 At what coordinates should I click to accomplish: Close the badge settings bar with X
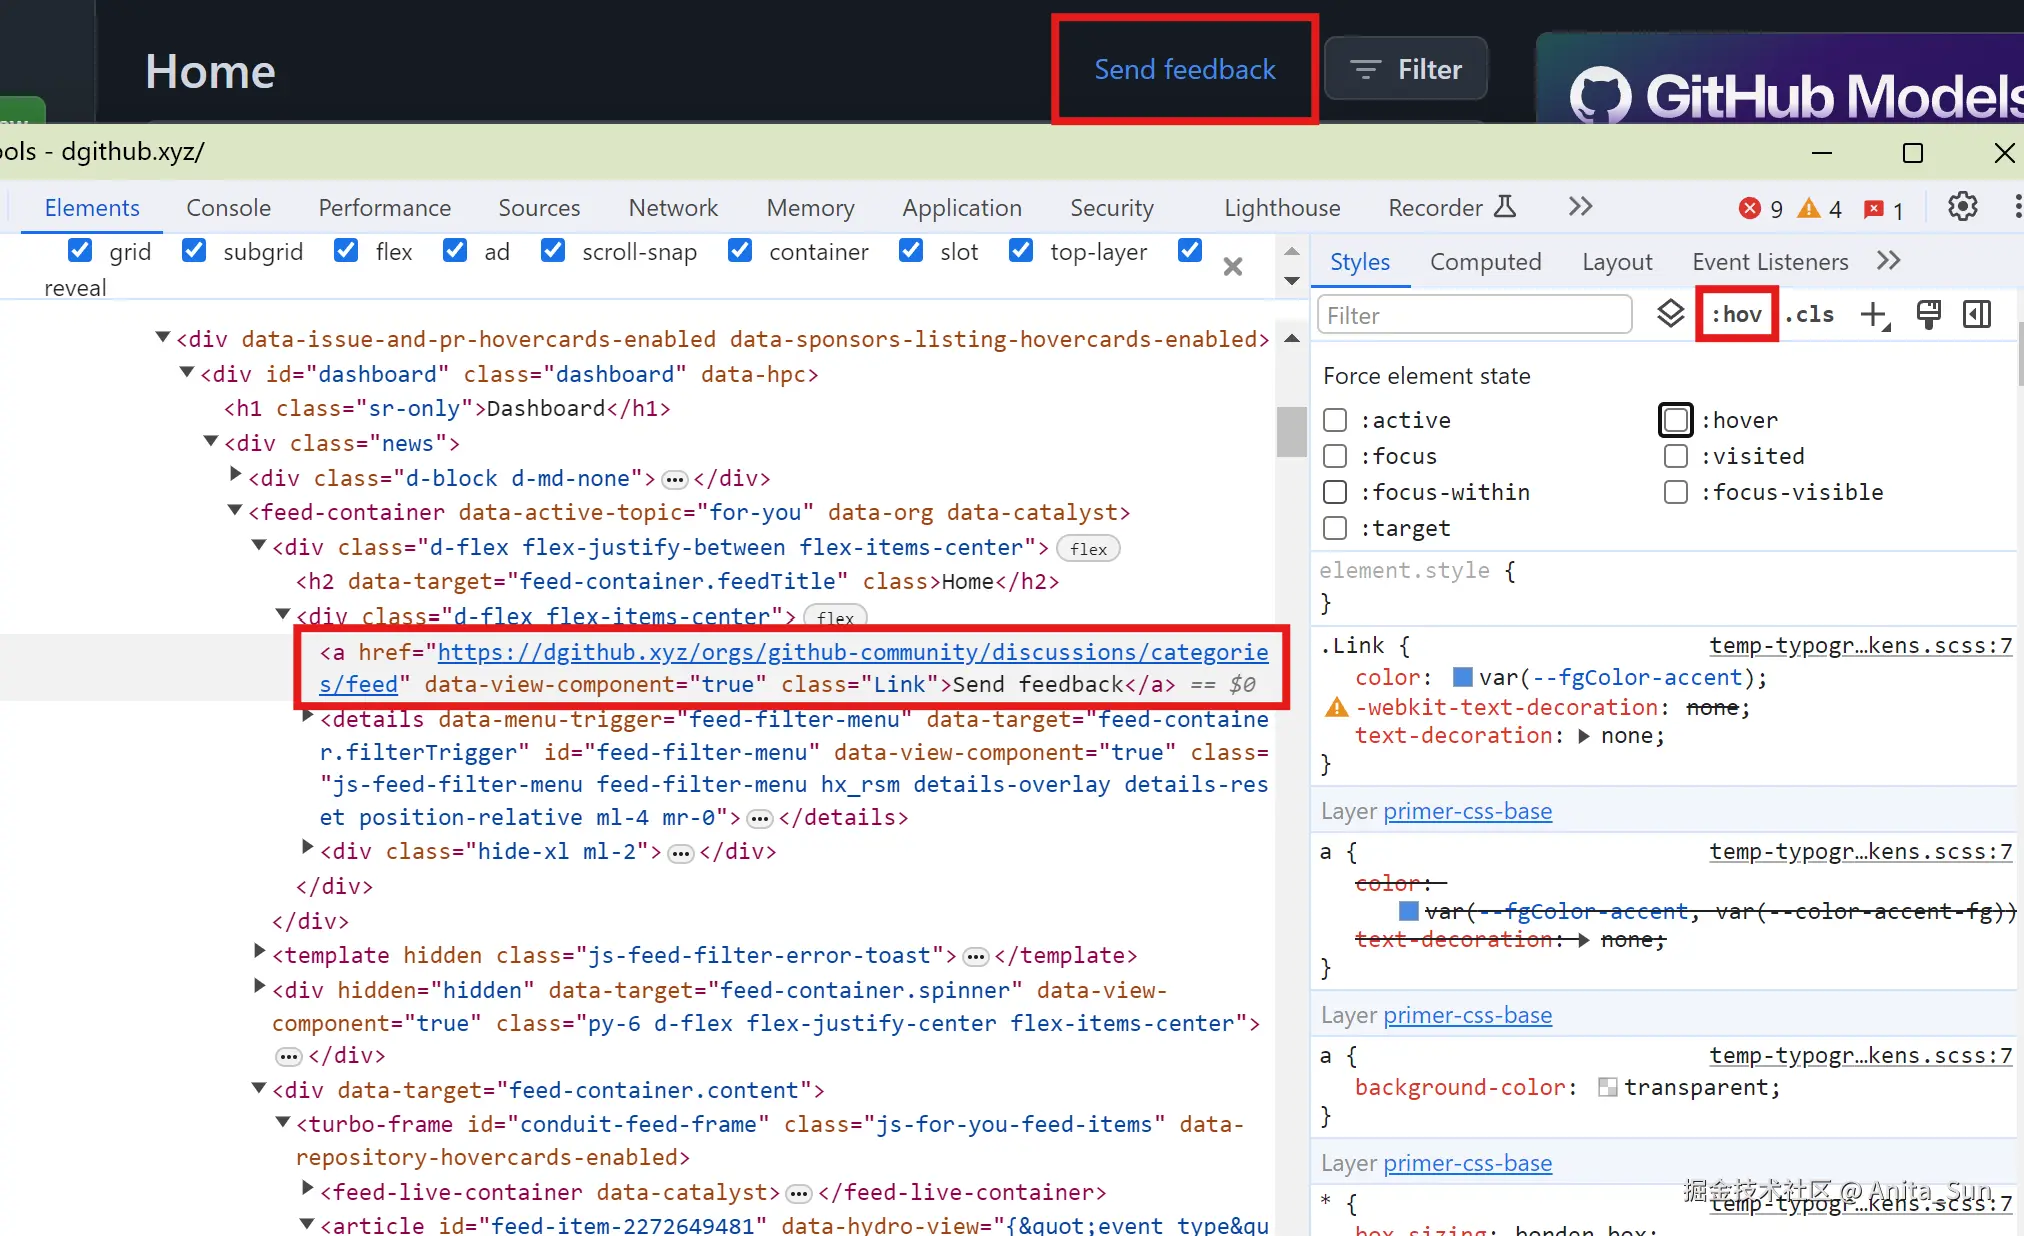point(1233,266)
